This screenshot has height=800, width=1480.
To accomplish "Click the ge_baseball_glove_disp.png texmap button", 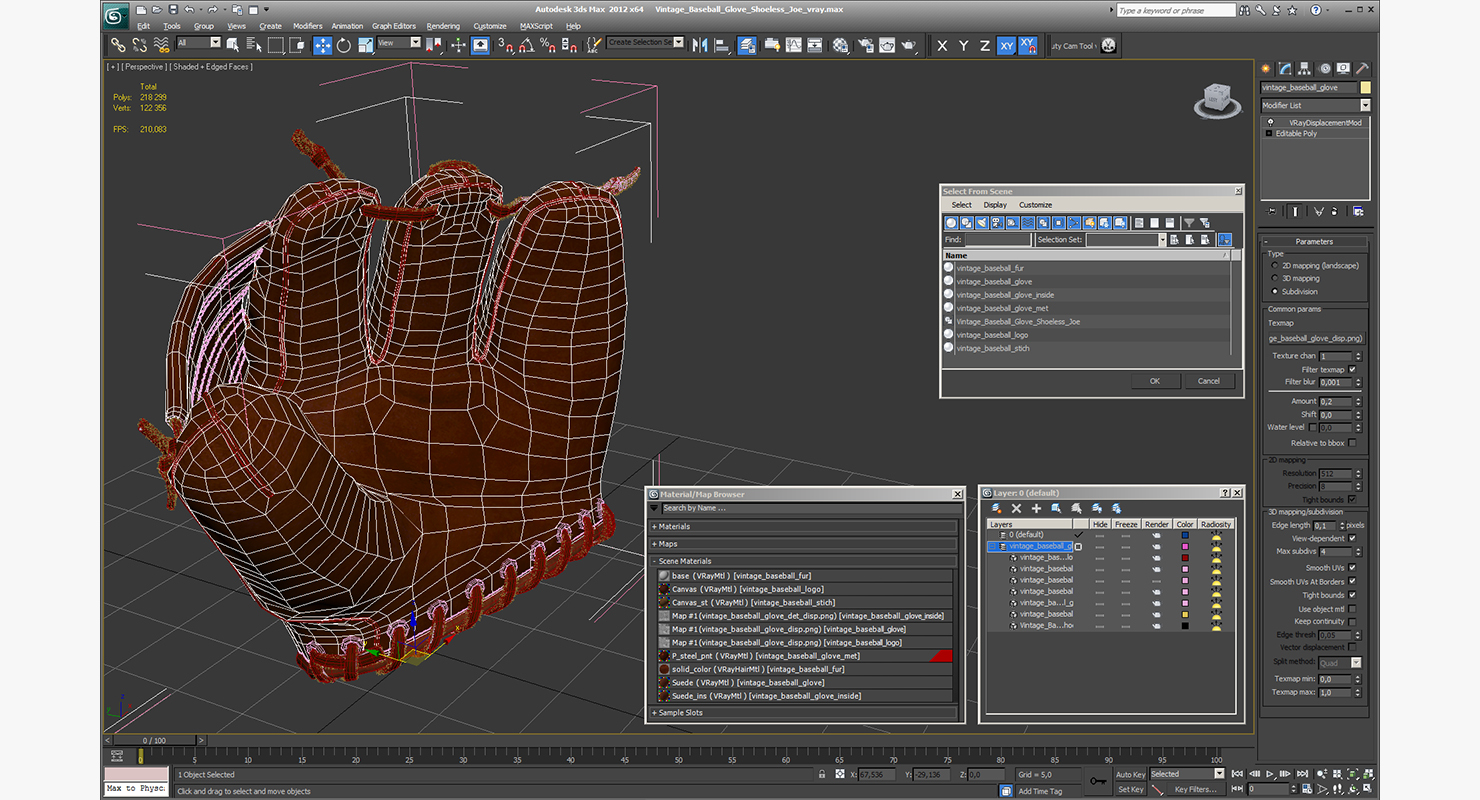I will coord(1315,338).
